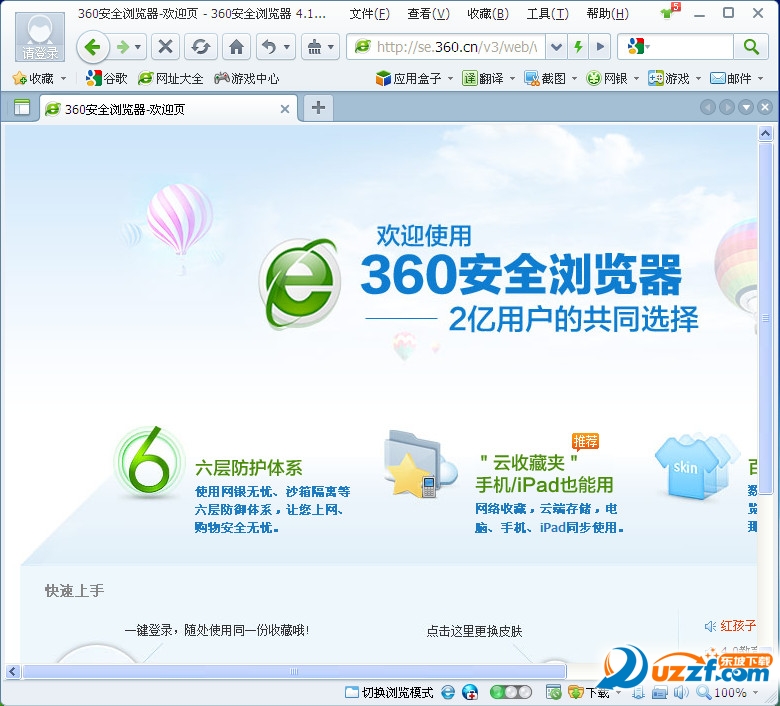Click the 红孩子 link

tap(738, 625)
